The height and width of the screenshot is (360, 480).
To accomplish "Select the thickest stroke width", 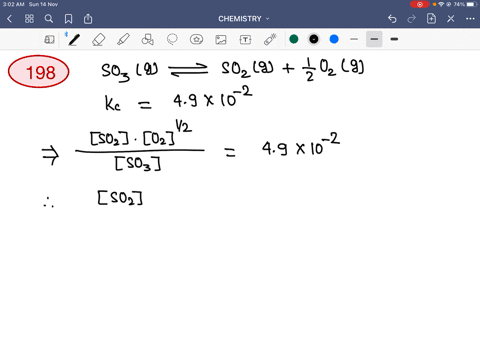I will pos(394,39).
